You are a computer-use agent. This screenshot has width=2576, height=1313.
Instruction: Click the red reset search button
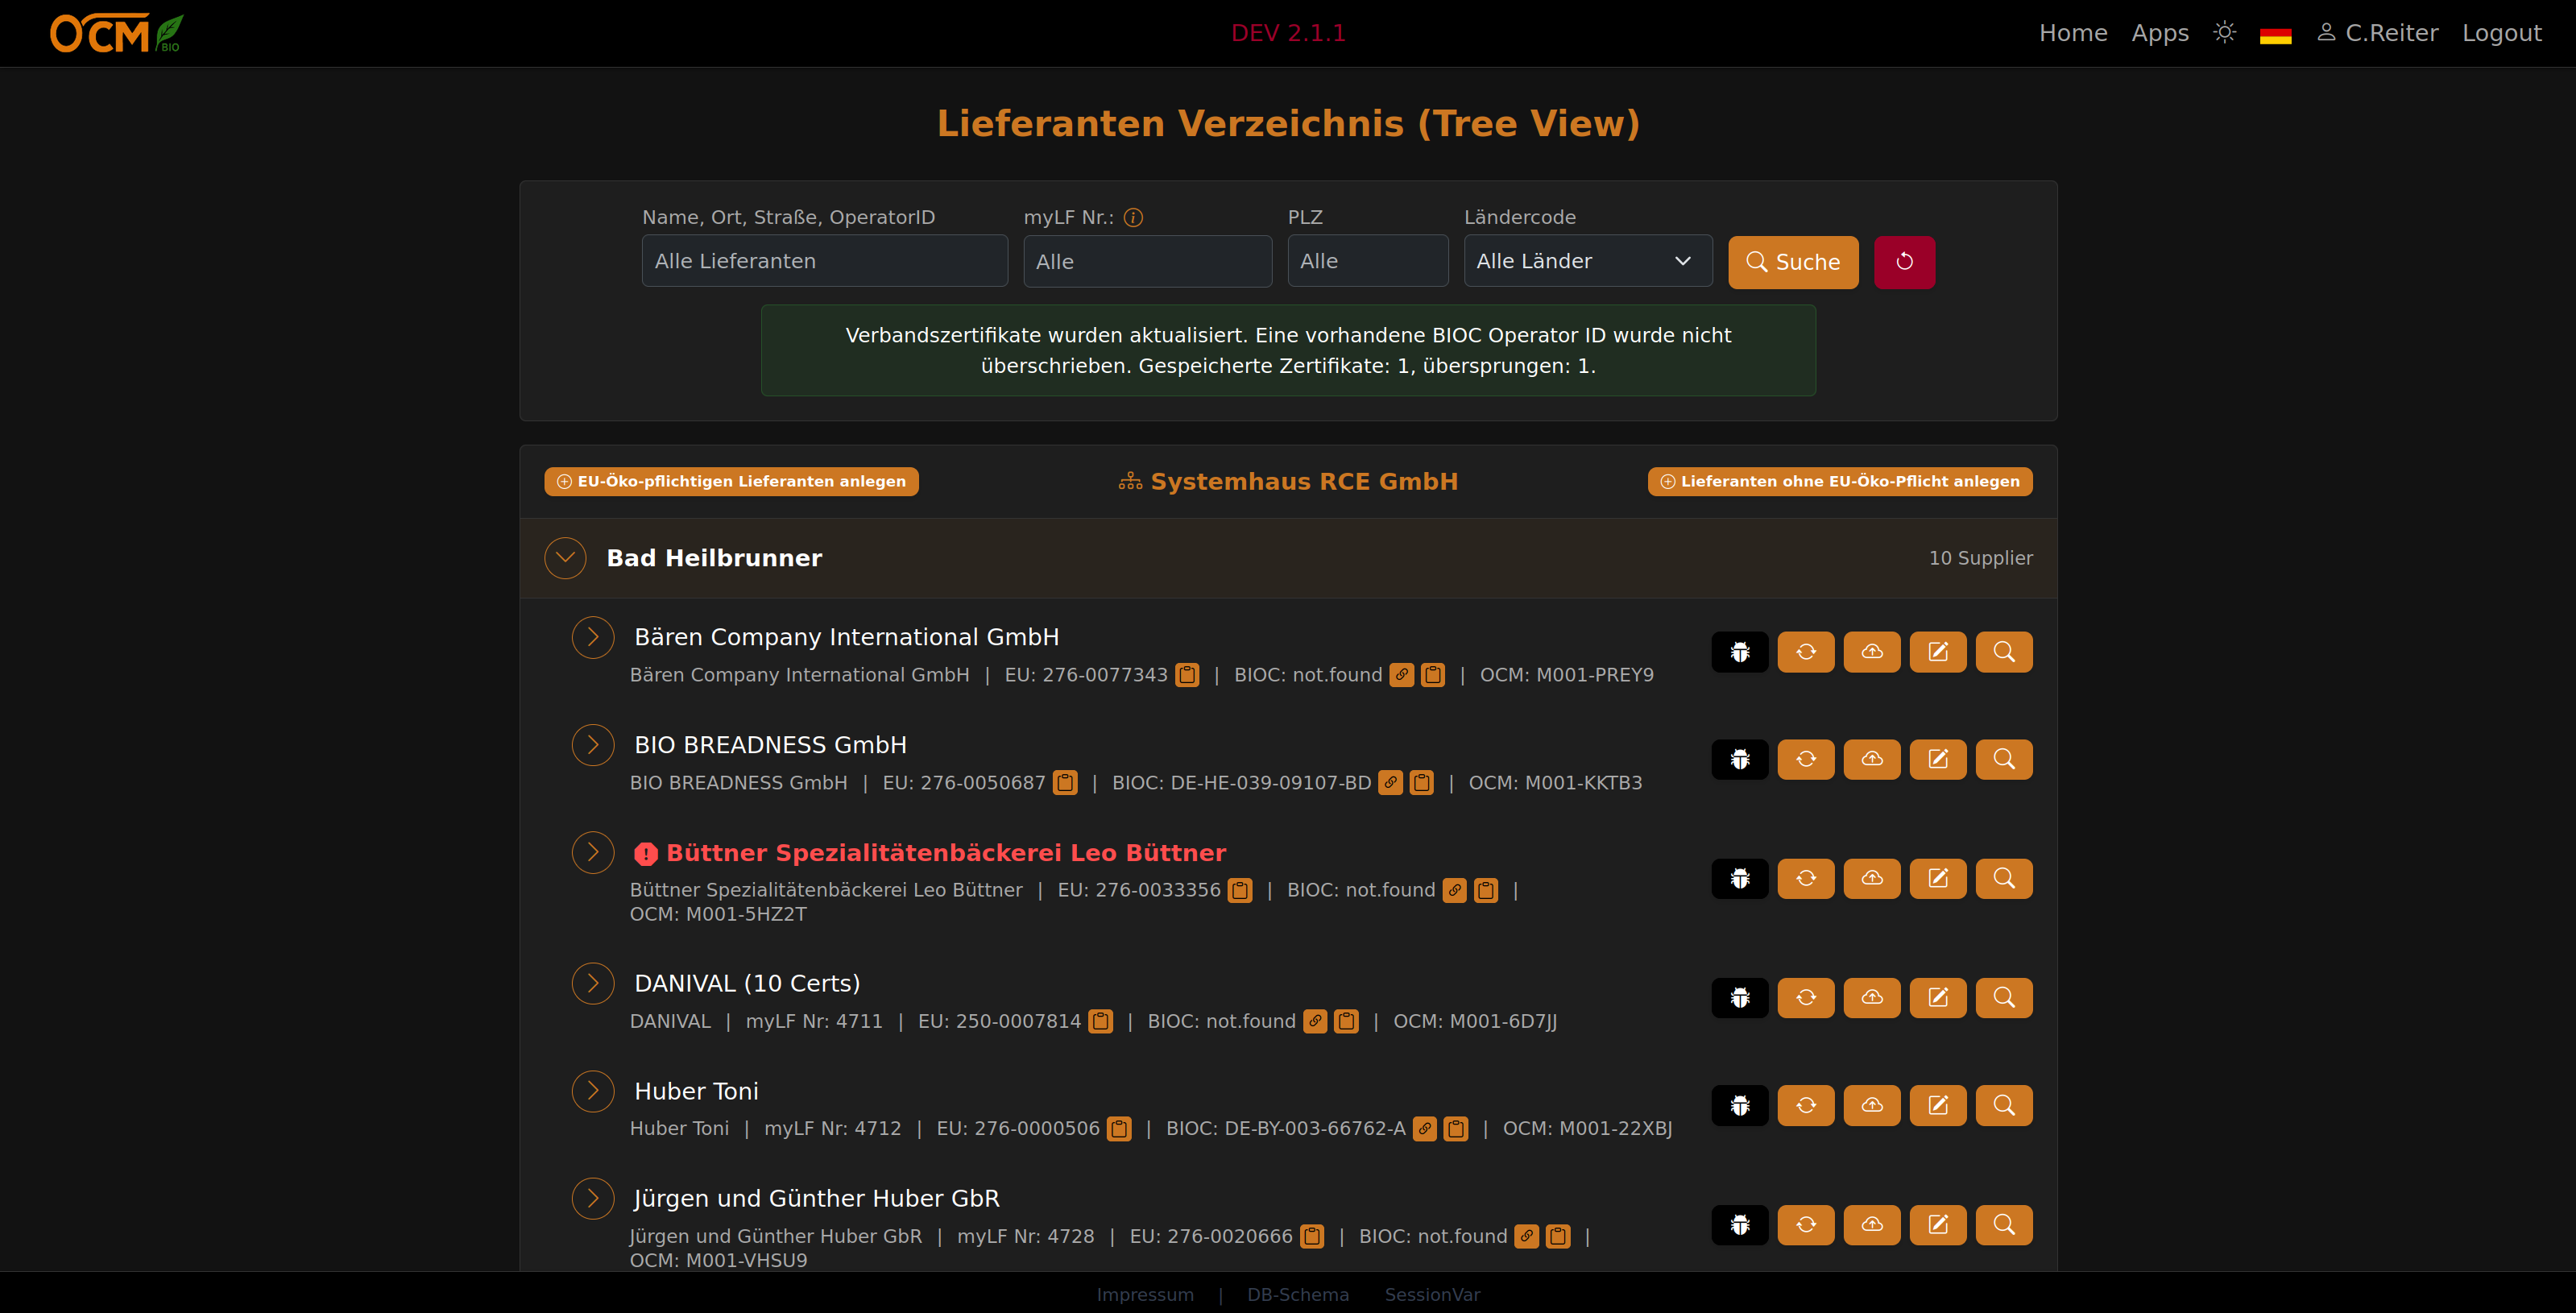pyautogui.click(x=1904, y=262)
